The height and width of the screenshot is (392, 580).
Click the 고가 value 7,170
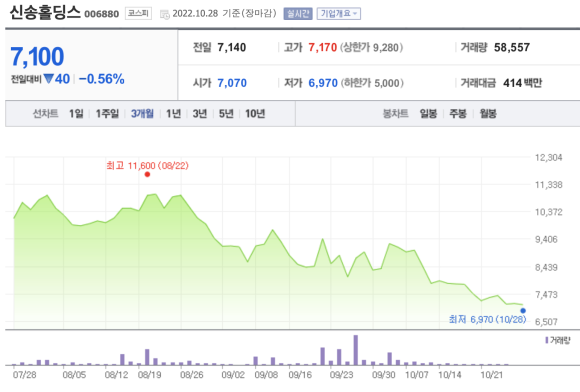323,47
